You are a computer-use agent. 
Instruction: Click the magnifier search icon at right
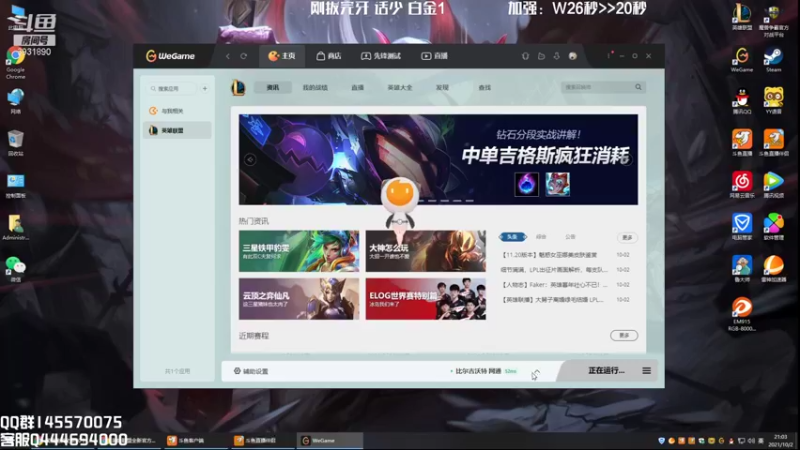coord(638,87)
